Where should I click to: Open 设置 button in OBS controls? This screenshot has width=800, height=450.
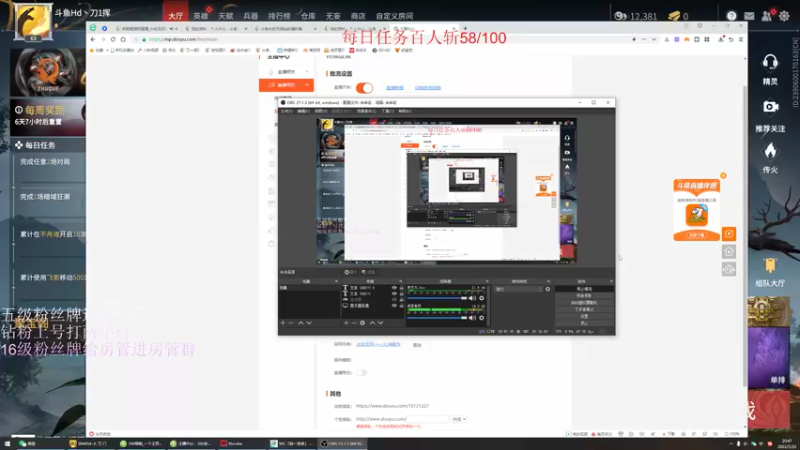click(584, 316)
